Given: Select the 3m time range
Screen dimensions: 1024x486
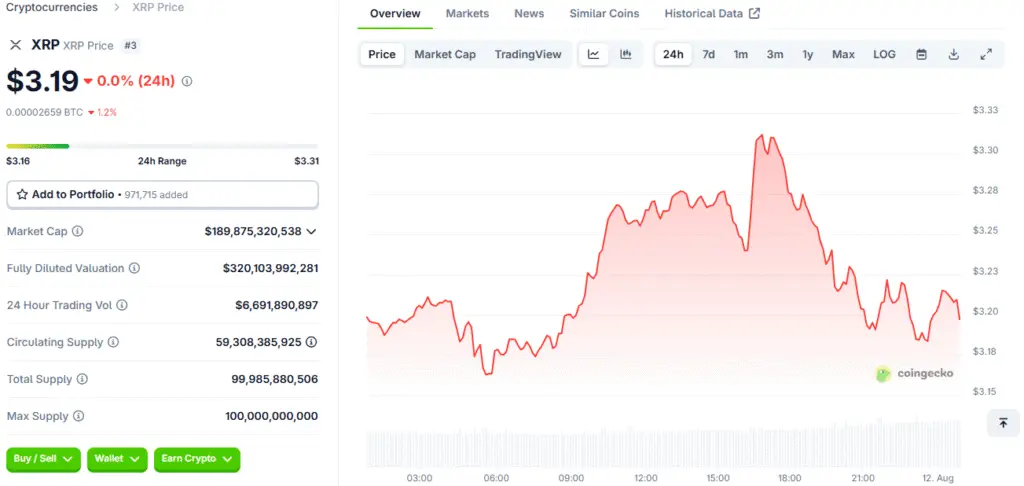Looking at the screenshot, I should (x=775, y=55).
